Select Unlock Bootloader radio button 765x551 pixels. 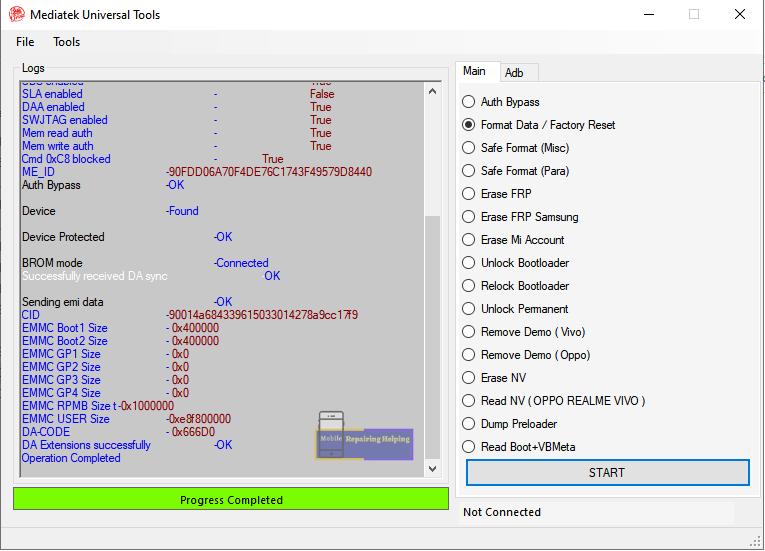[516, 263]
